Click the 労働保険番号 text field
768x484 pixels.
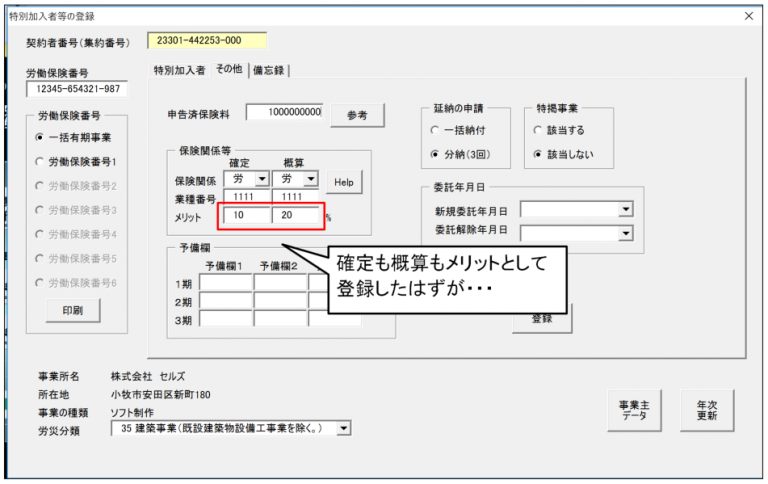click(x=77, y=89)
